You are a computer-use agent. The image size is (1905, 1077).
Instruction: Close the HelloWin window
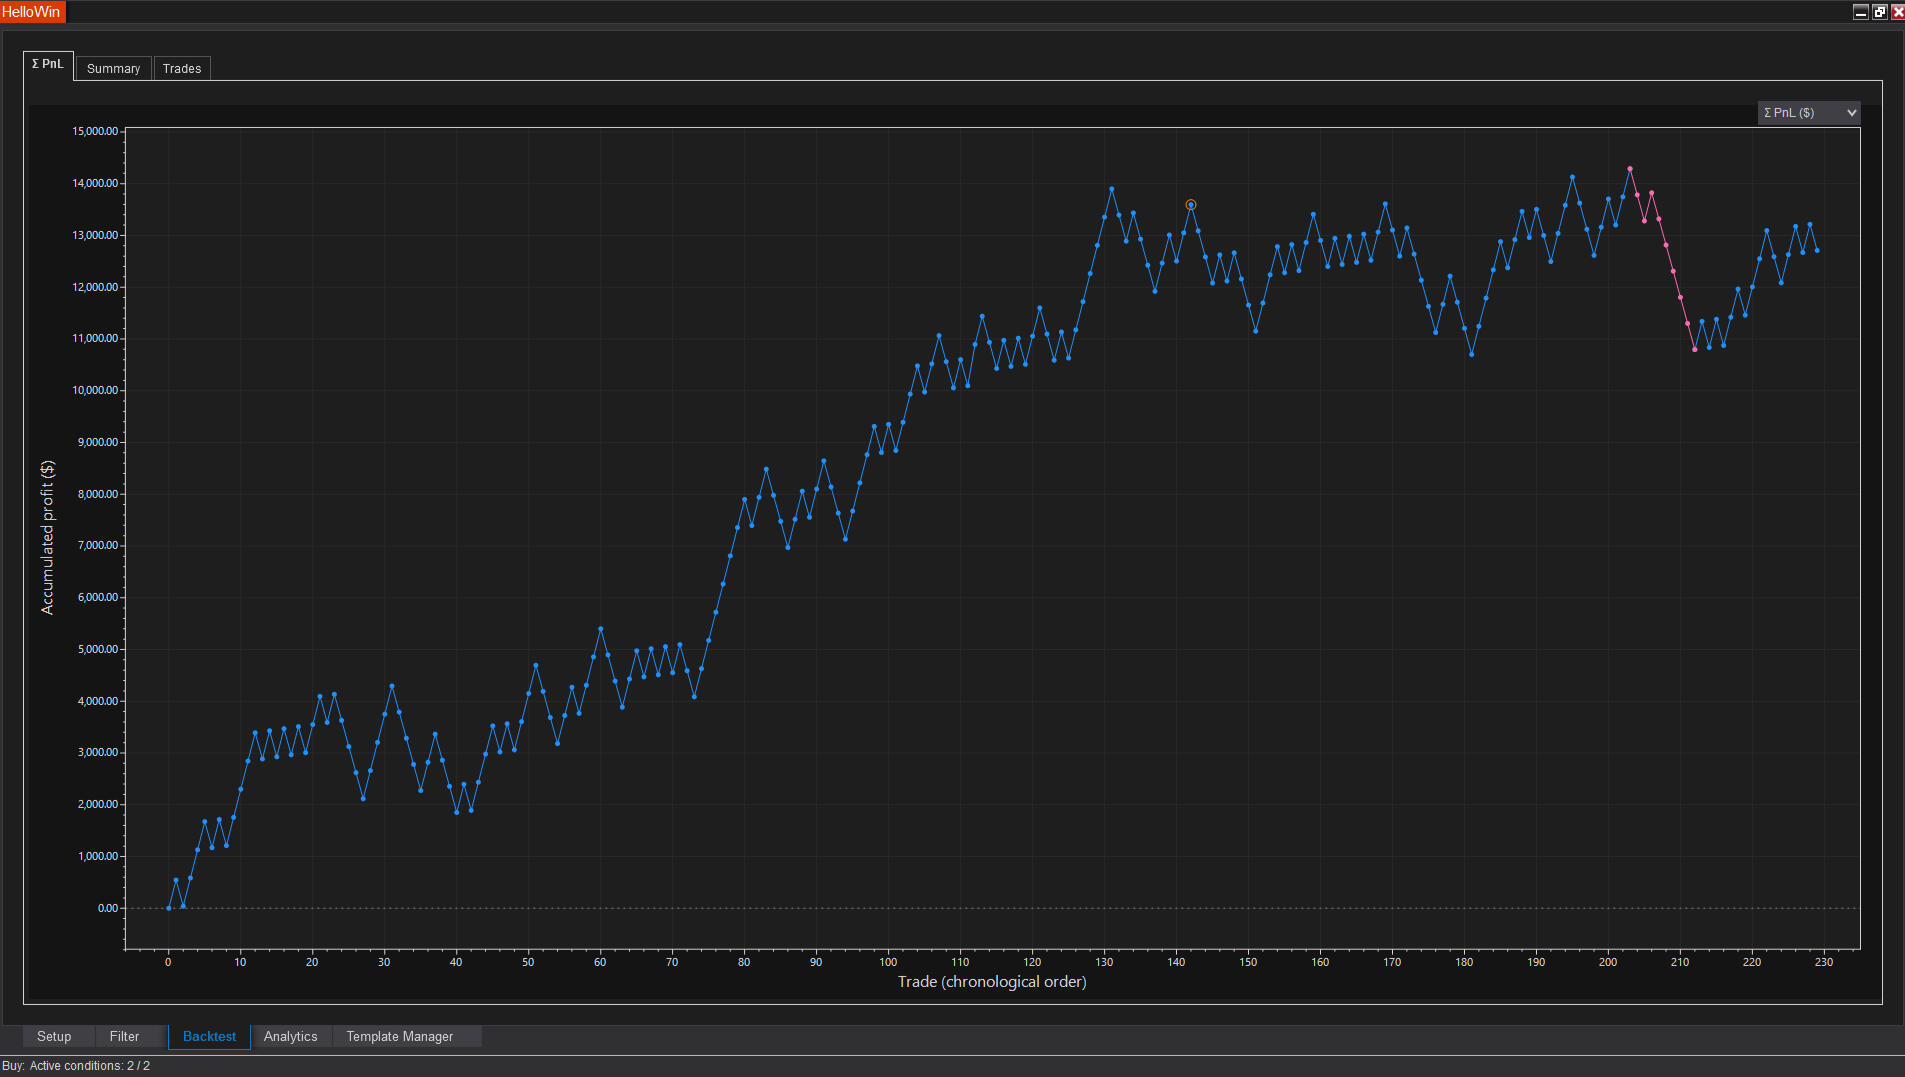1897,12
